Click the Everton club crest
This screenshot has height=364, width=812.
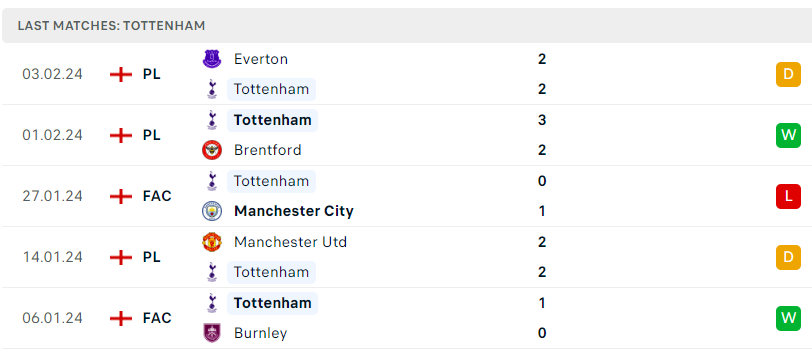(212, 59)
